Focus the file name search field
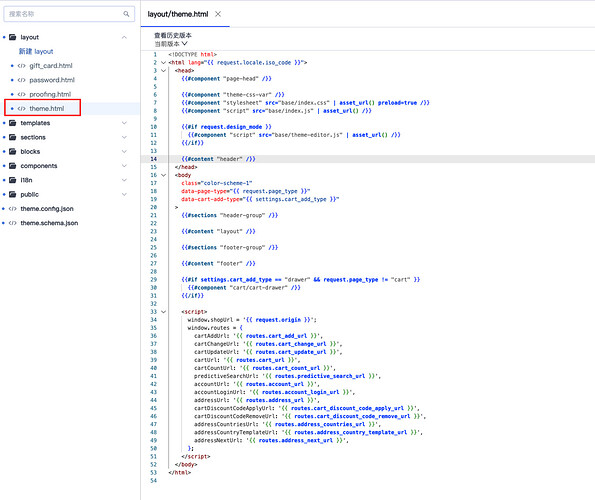 point(69,14)
